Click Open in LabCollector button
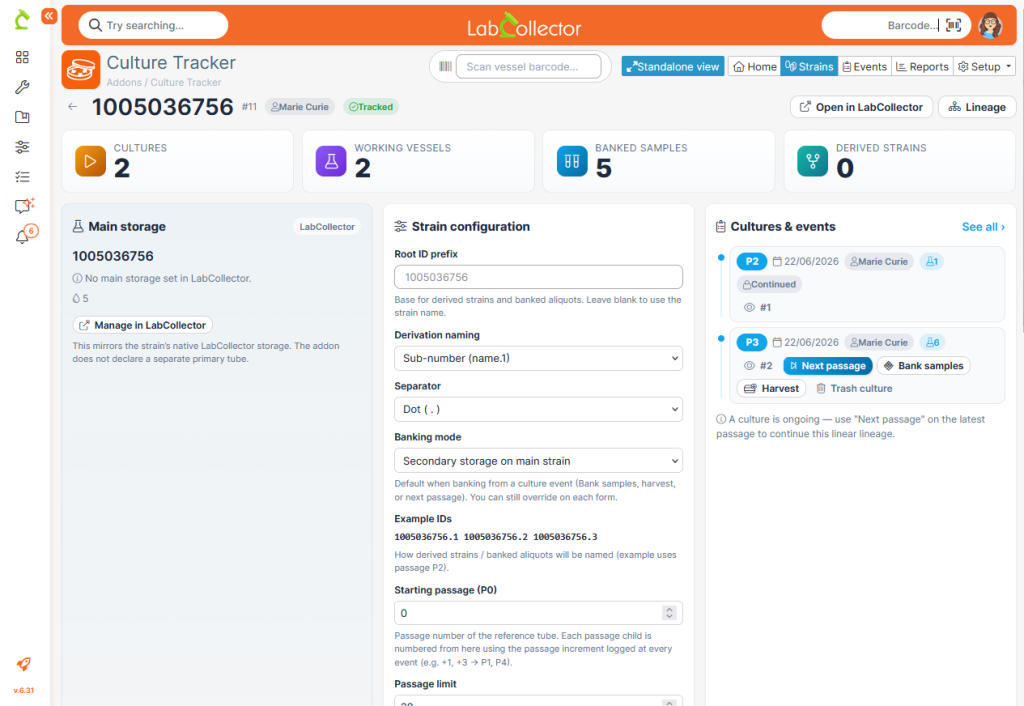The image size is (1024, 706). tap(862, 107)
